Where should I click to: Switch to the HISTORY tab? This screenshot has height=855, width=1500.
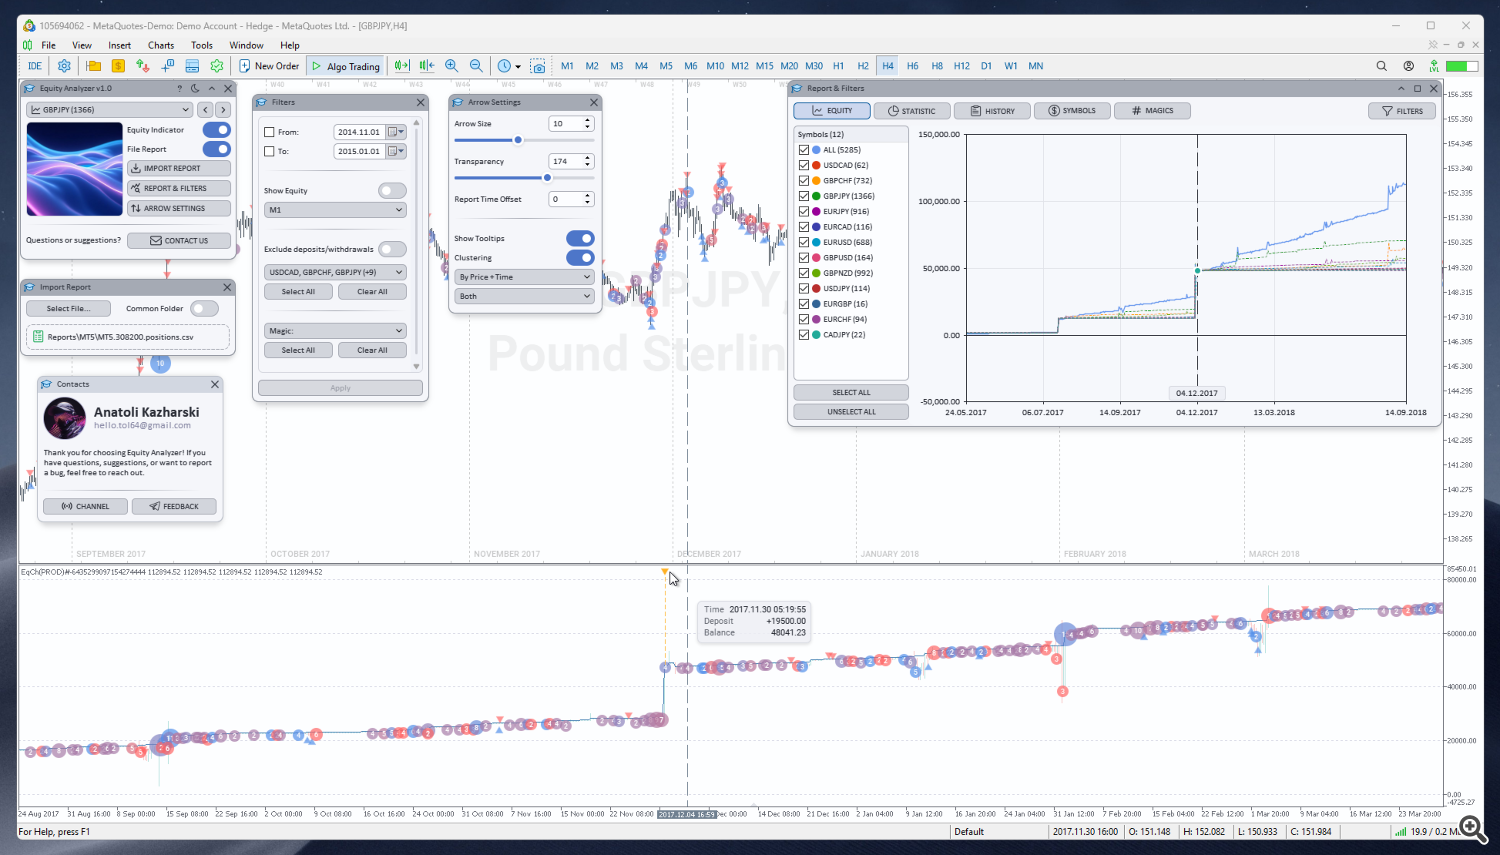pyautogui.click(x=992, y=111)
